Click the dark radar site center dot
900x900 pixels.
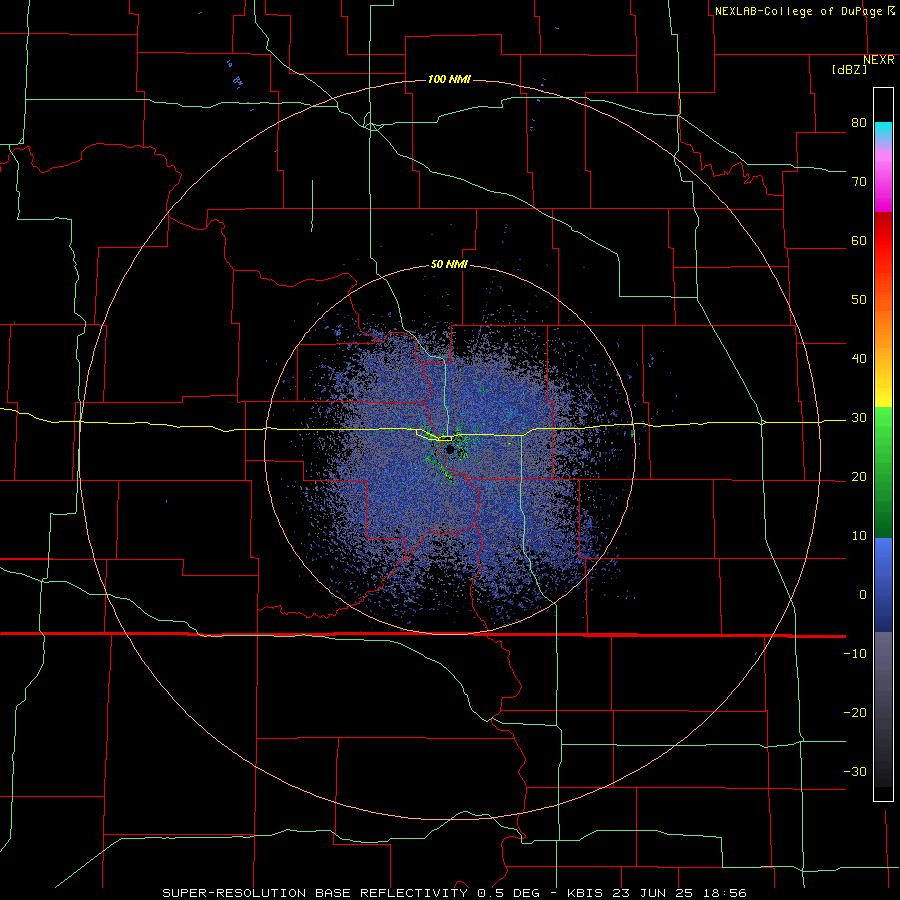coord(450,450)
